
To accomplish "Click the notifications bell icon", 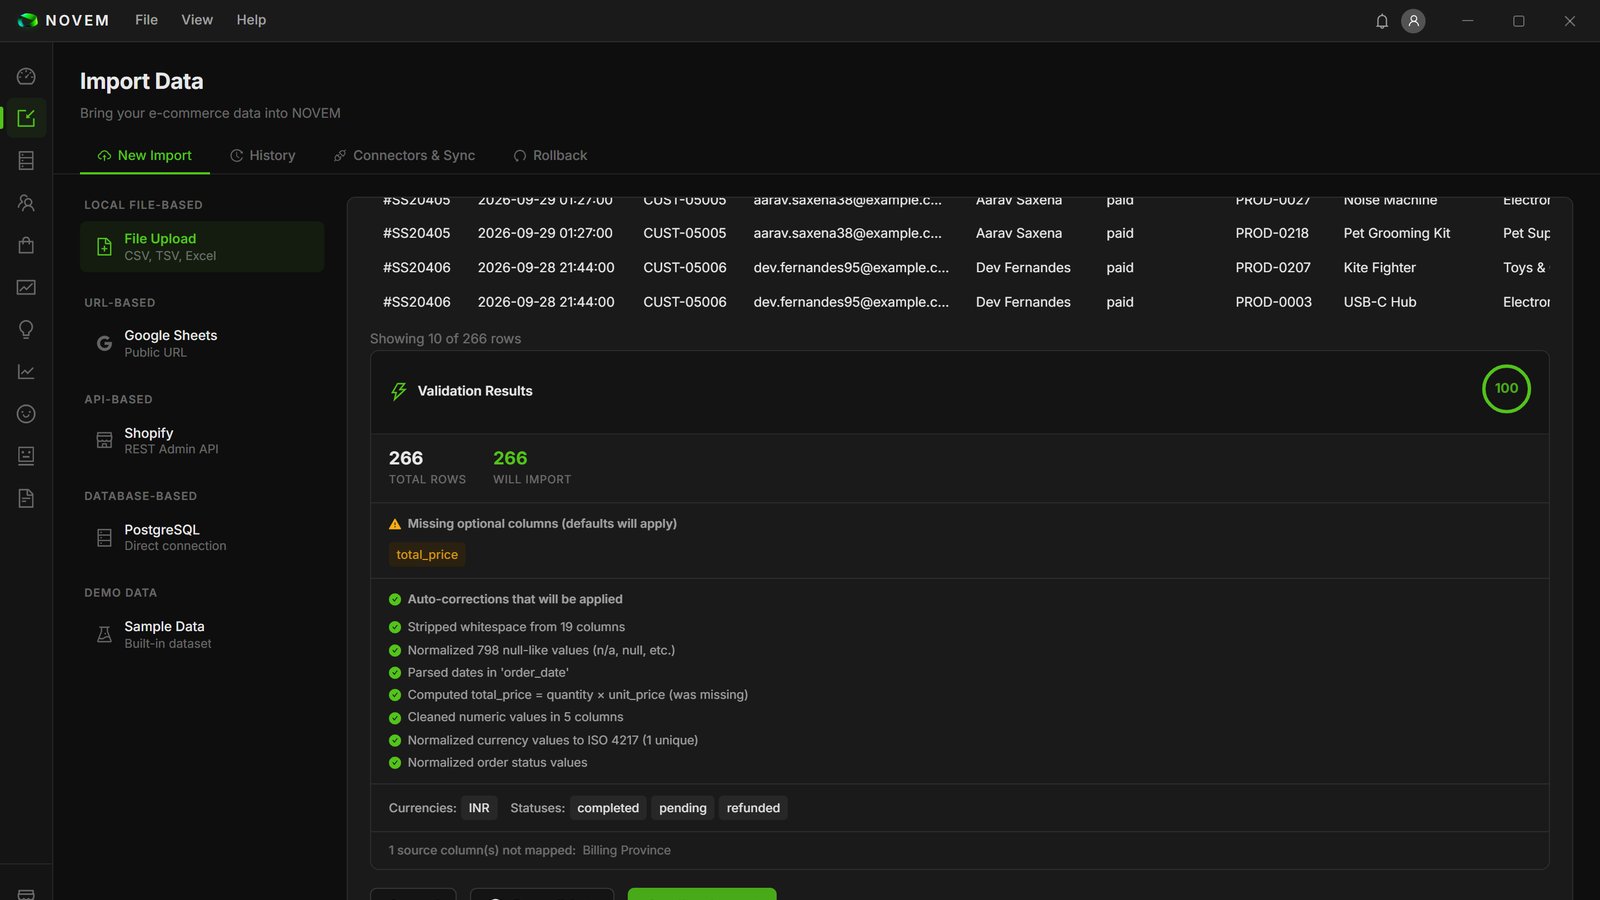I will [x=1382, y=21].
